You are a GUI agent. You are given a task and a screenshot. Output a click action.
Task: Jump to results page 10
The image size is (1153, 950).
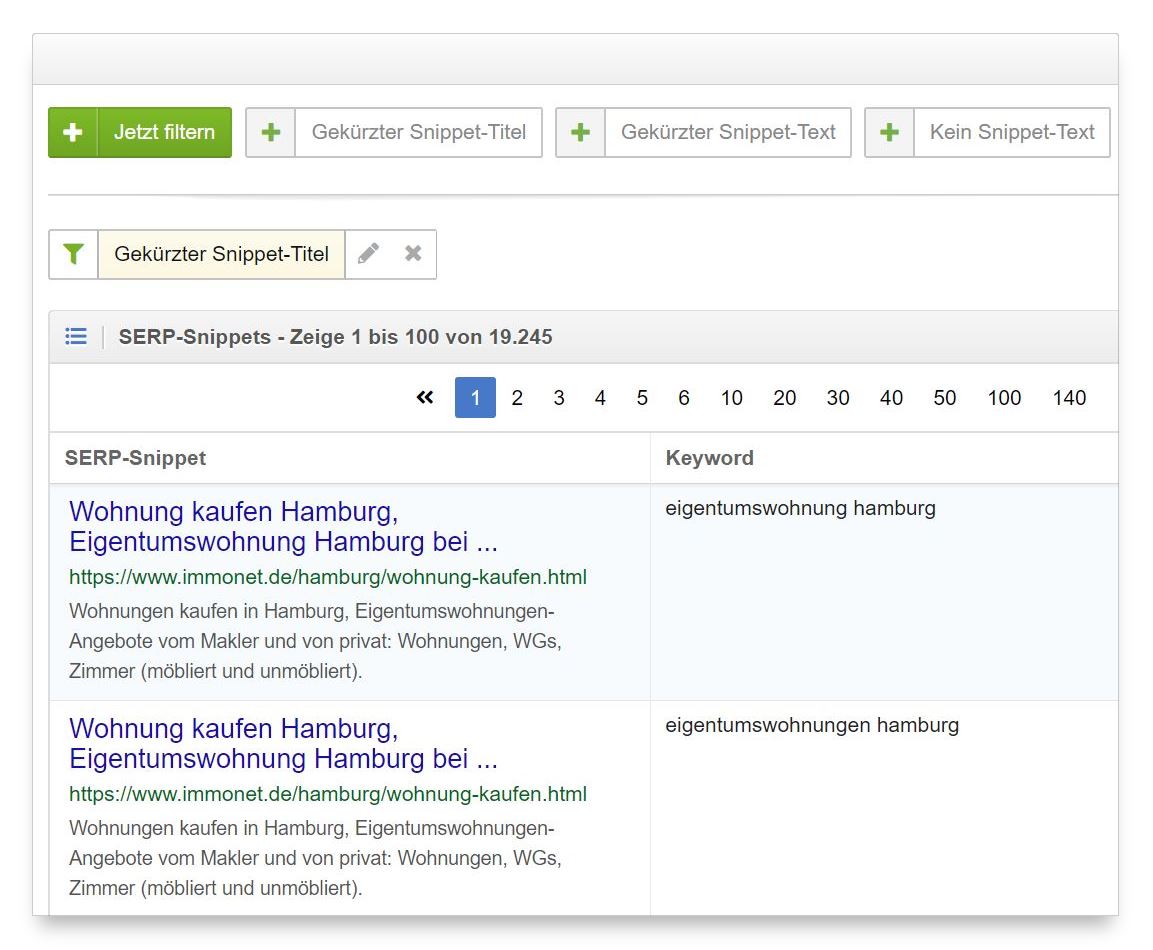click(731, 398)
